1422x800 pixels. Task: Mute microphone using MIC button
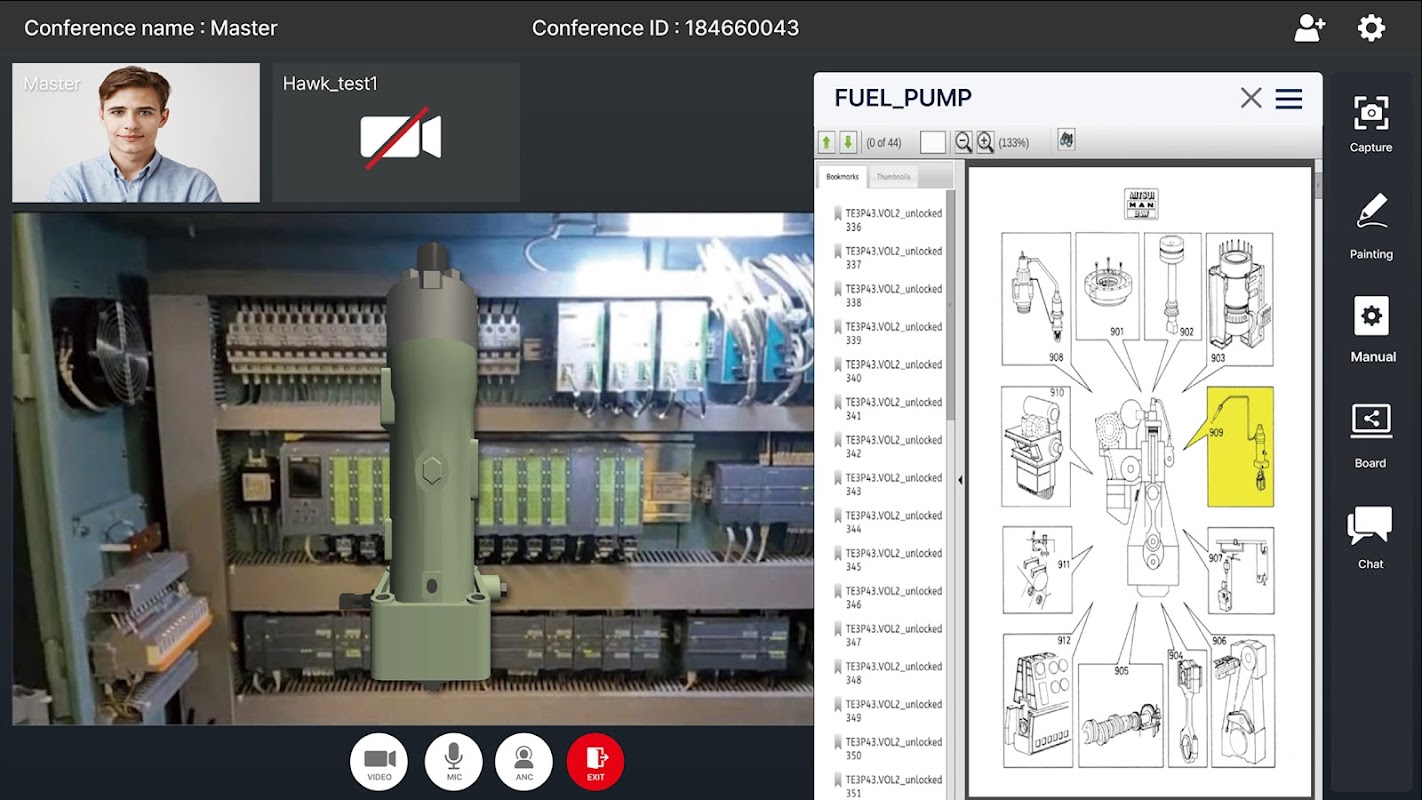pos(454,762)
